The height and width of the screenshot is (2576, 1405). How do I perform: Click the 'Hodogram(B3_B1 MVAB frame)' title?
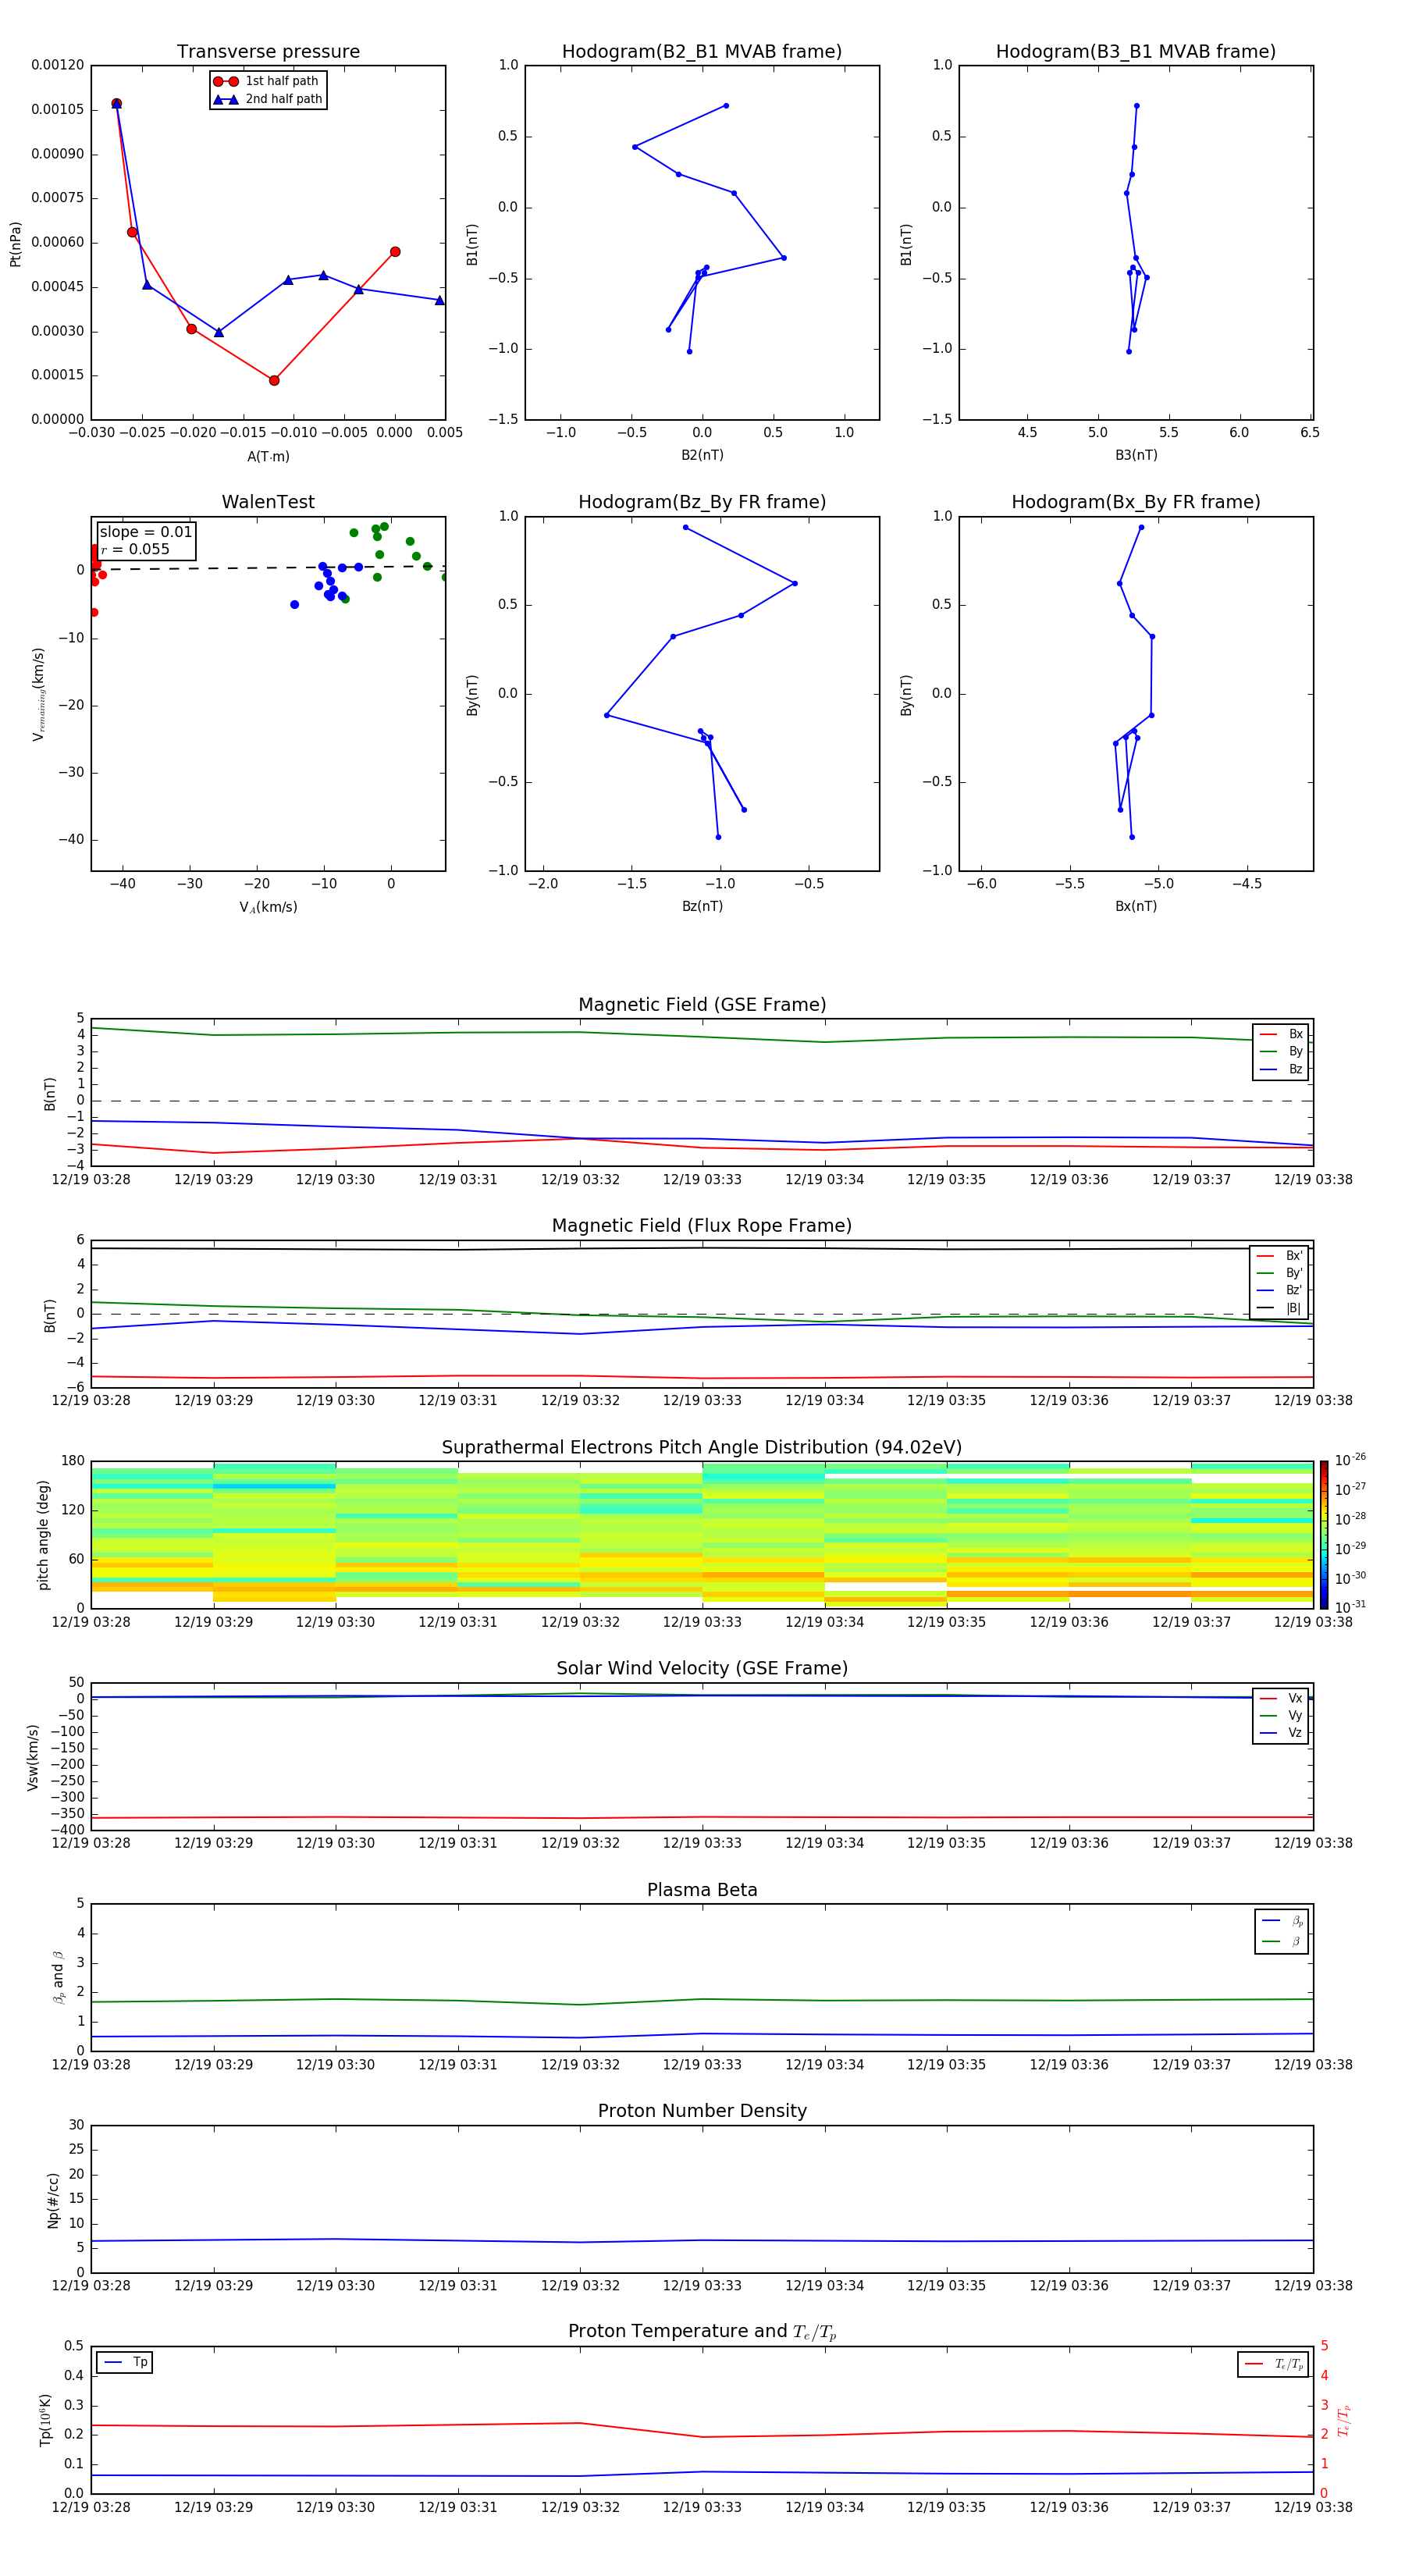coord(1136,52)
